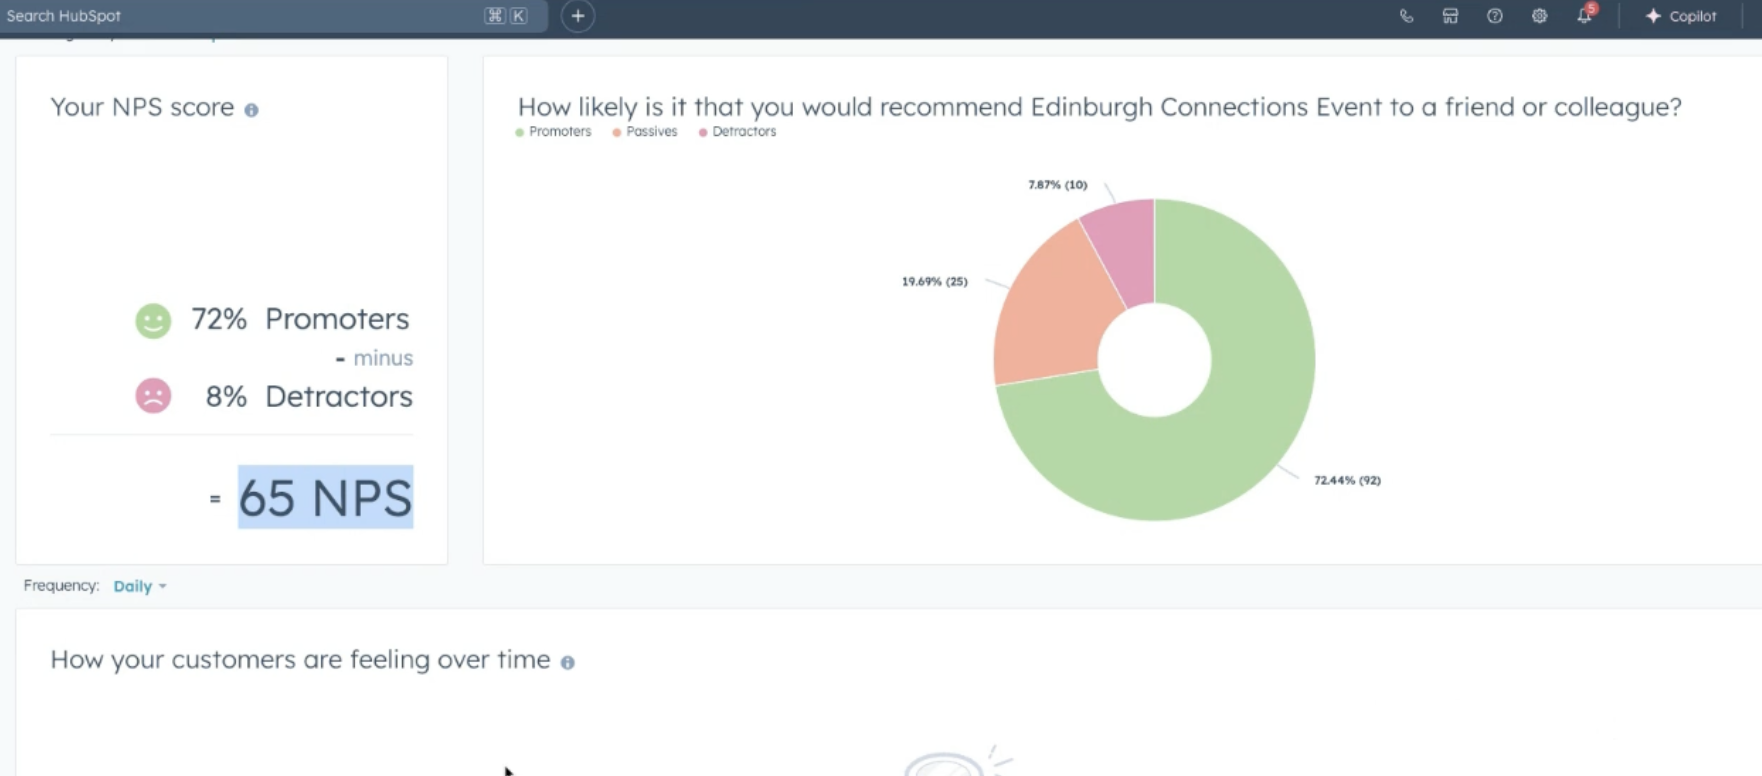Click the 19.69% (25) chart label
The width and height of the screenshot is (1762, 776).
click(935, 282)
